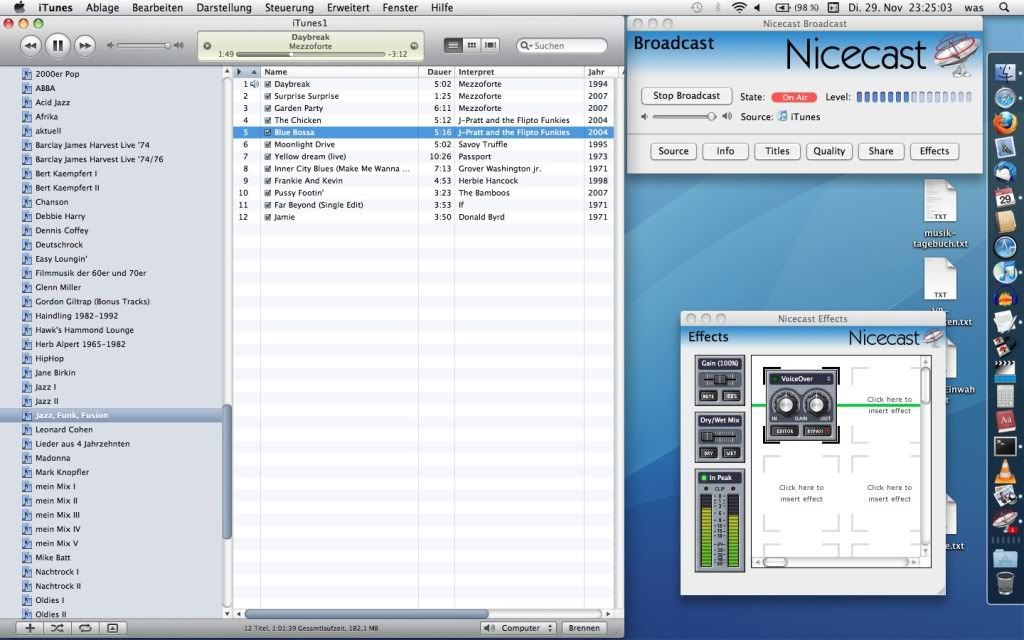Image resolution: width=1024 pixels, height=640 pixels.
Task: Pause playback in iTunes
Action: tap(57, 45)
